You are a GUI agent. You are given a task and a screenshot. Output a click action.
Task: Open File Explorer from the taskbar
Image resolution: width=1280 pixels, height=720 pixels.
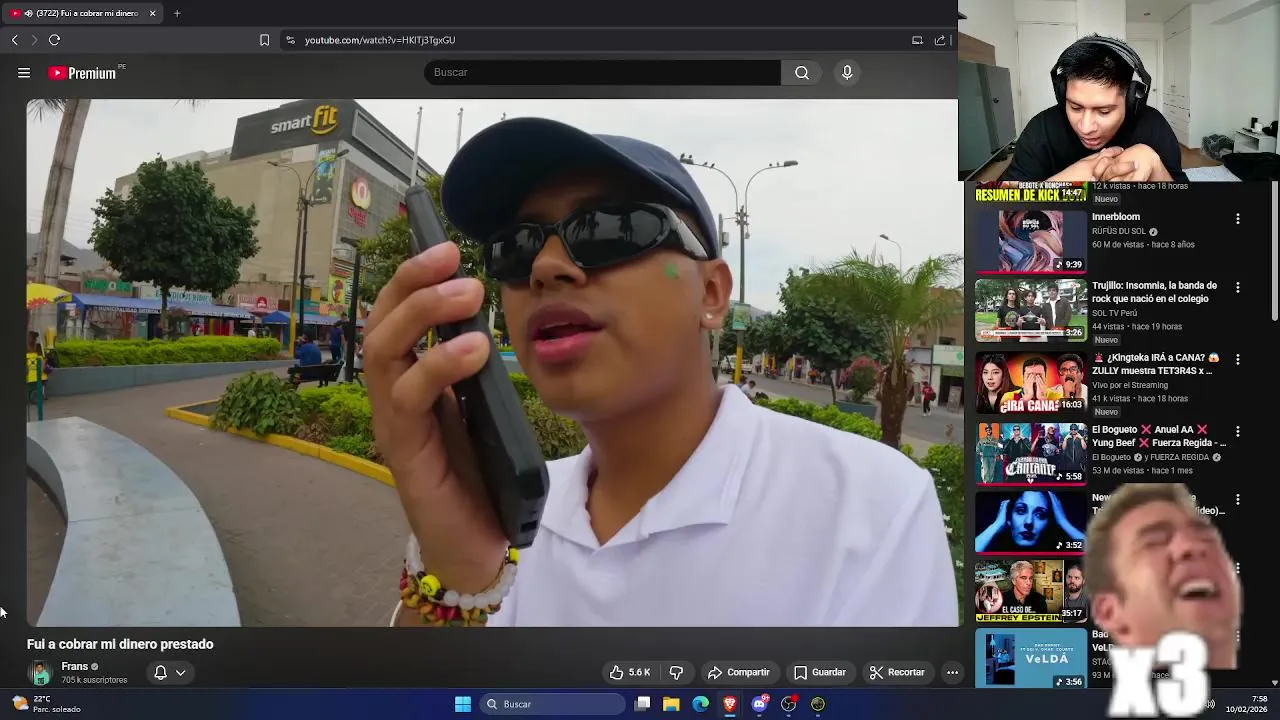[671, 704]
